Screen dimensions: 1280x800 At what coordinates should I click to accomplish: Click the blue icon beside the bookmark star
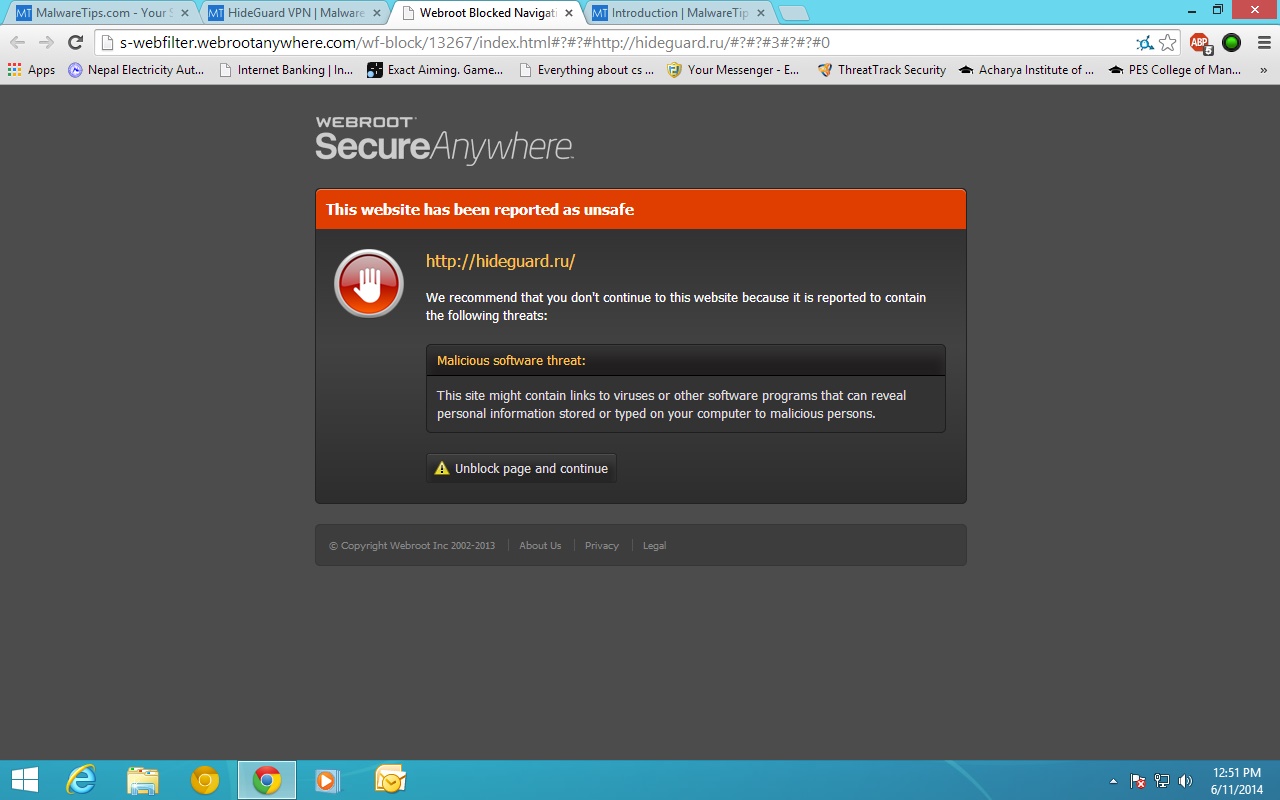(x=1145, y=43)
